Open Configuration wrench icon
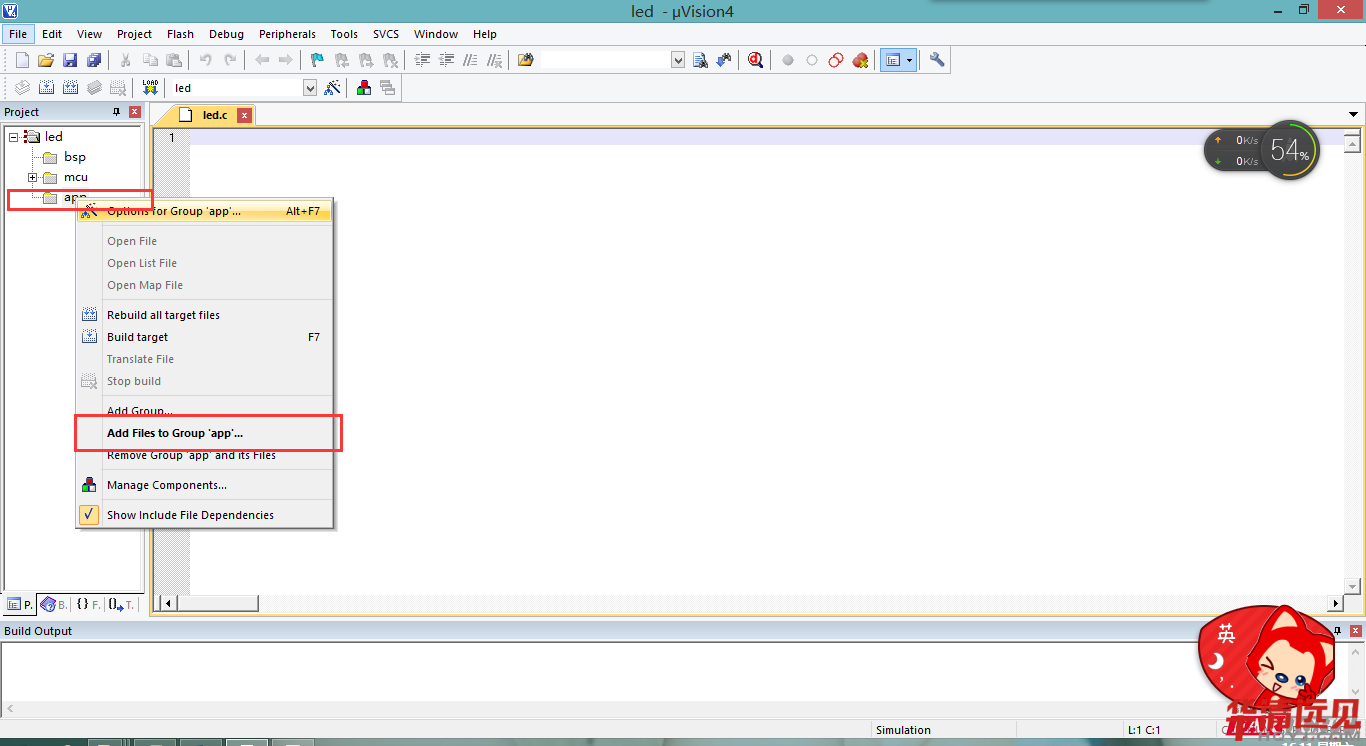Viewport: 1366px width, 746px height. (x=937, y=60)
